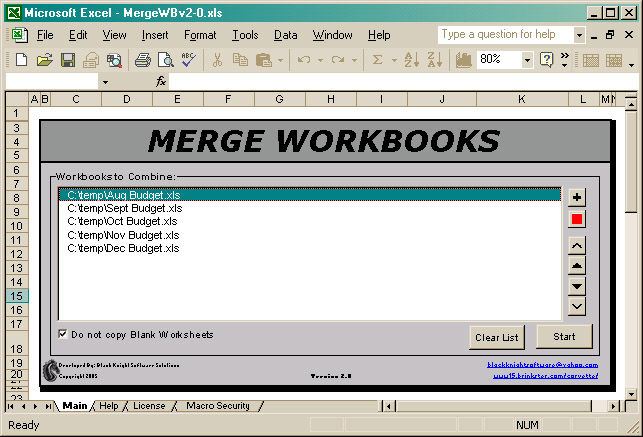Switch to the Macro Security sheet tab
Image resolution: width=643 pixels, height=437 pixels.
tap(218, 406)
